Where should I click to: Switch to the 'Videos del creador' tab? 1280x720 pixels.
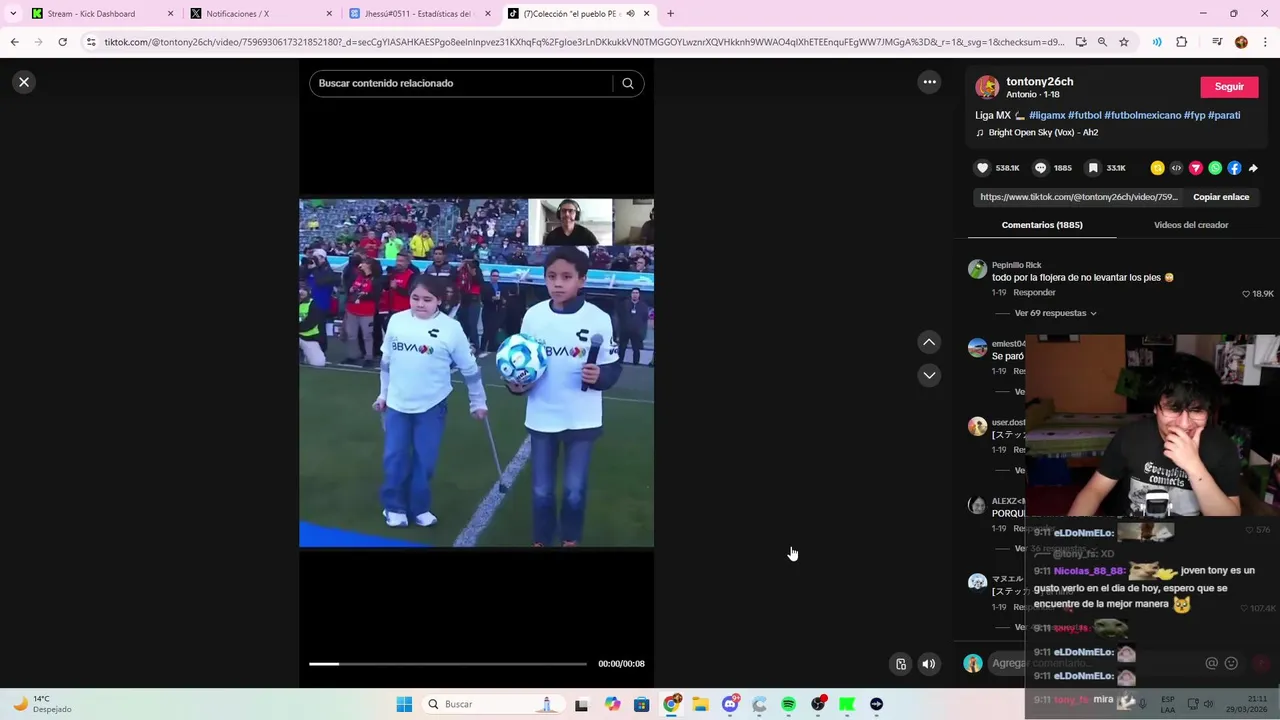pyautogui.click(x=1191, y=225)
